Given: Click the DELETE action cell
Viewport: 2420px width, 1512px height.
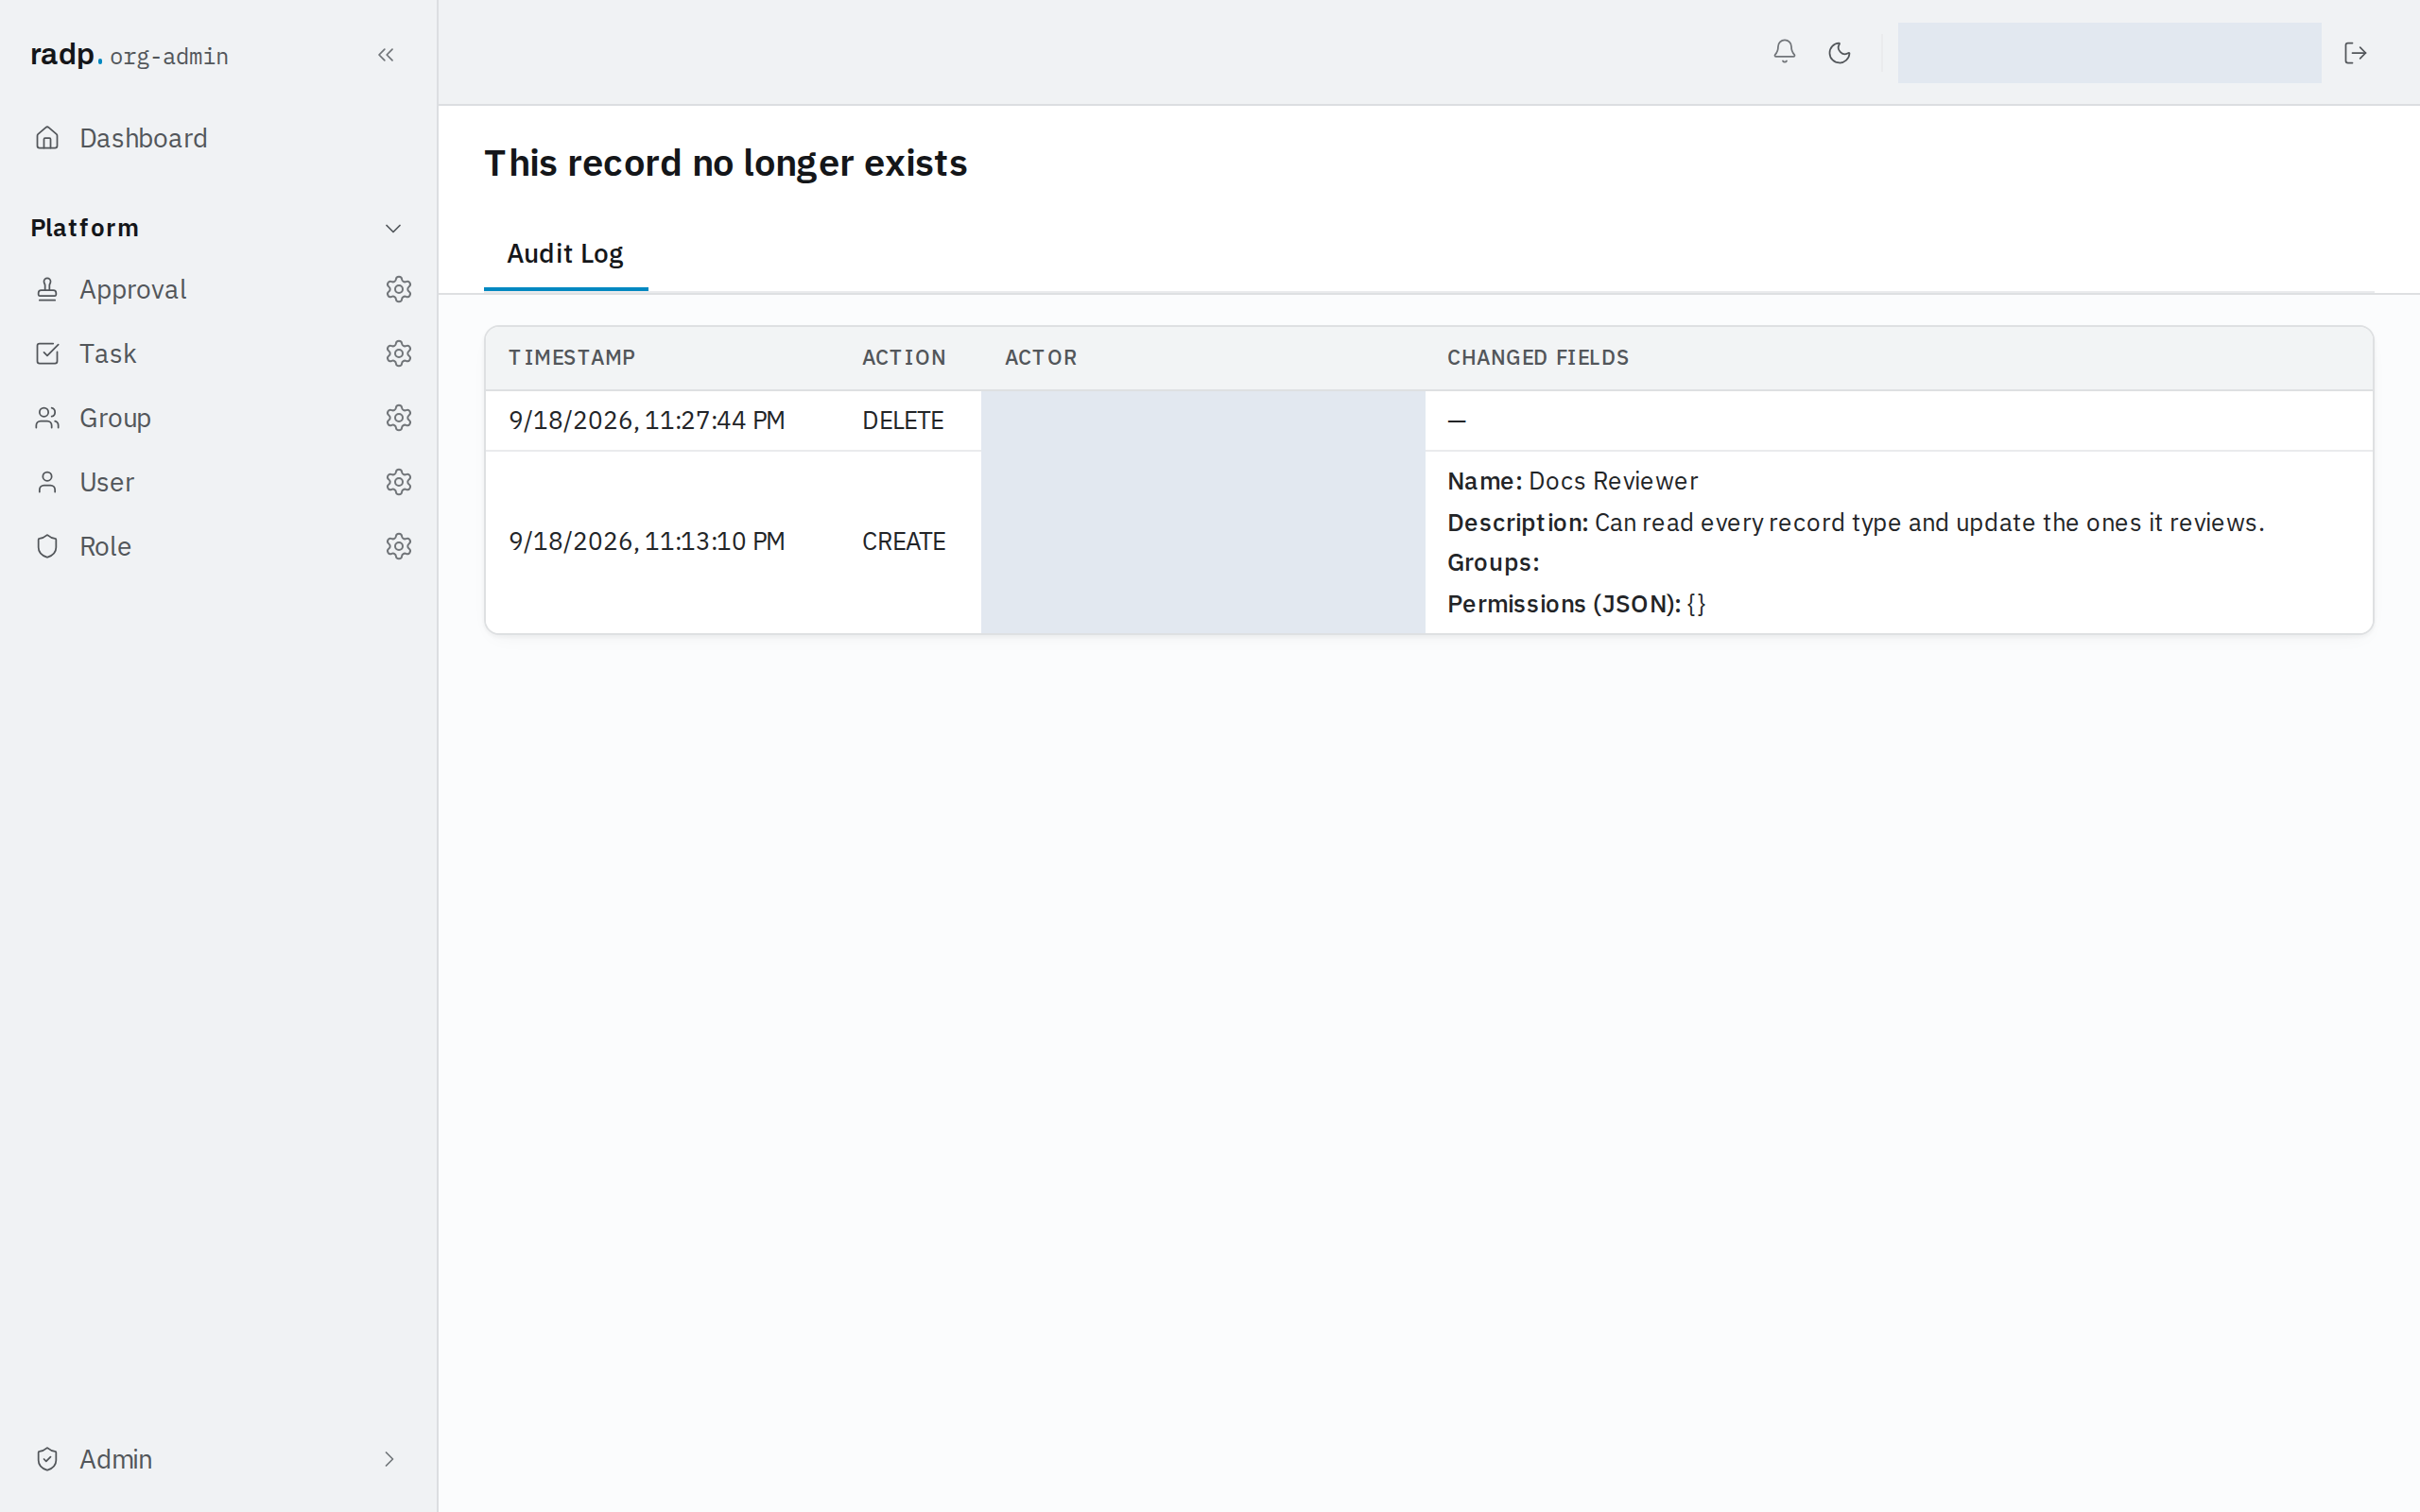Looking at the screenshot, I should (x=902, y=420).
